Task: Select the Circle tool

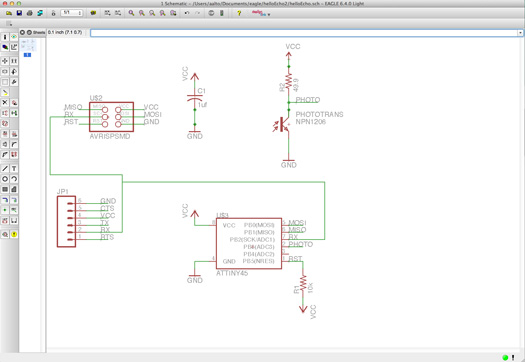Action: [x=5, y=179]
